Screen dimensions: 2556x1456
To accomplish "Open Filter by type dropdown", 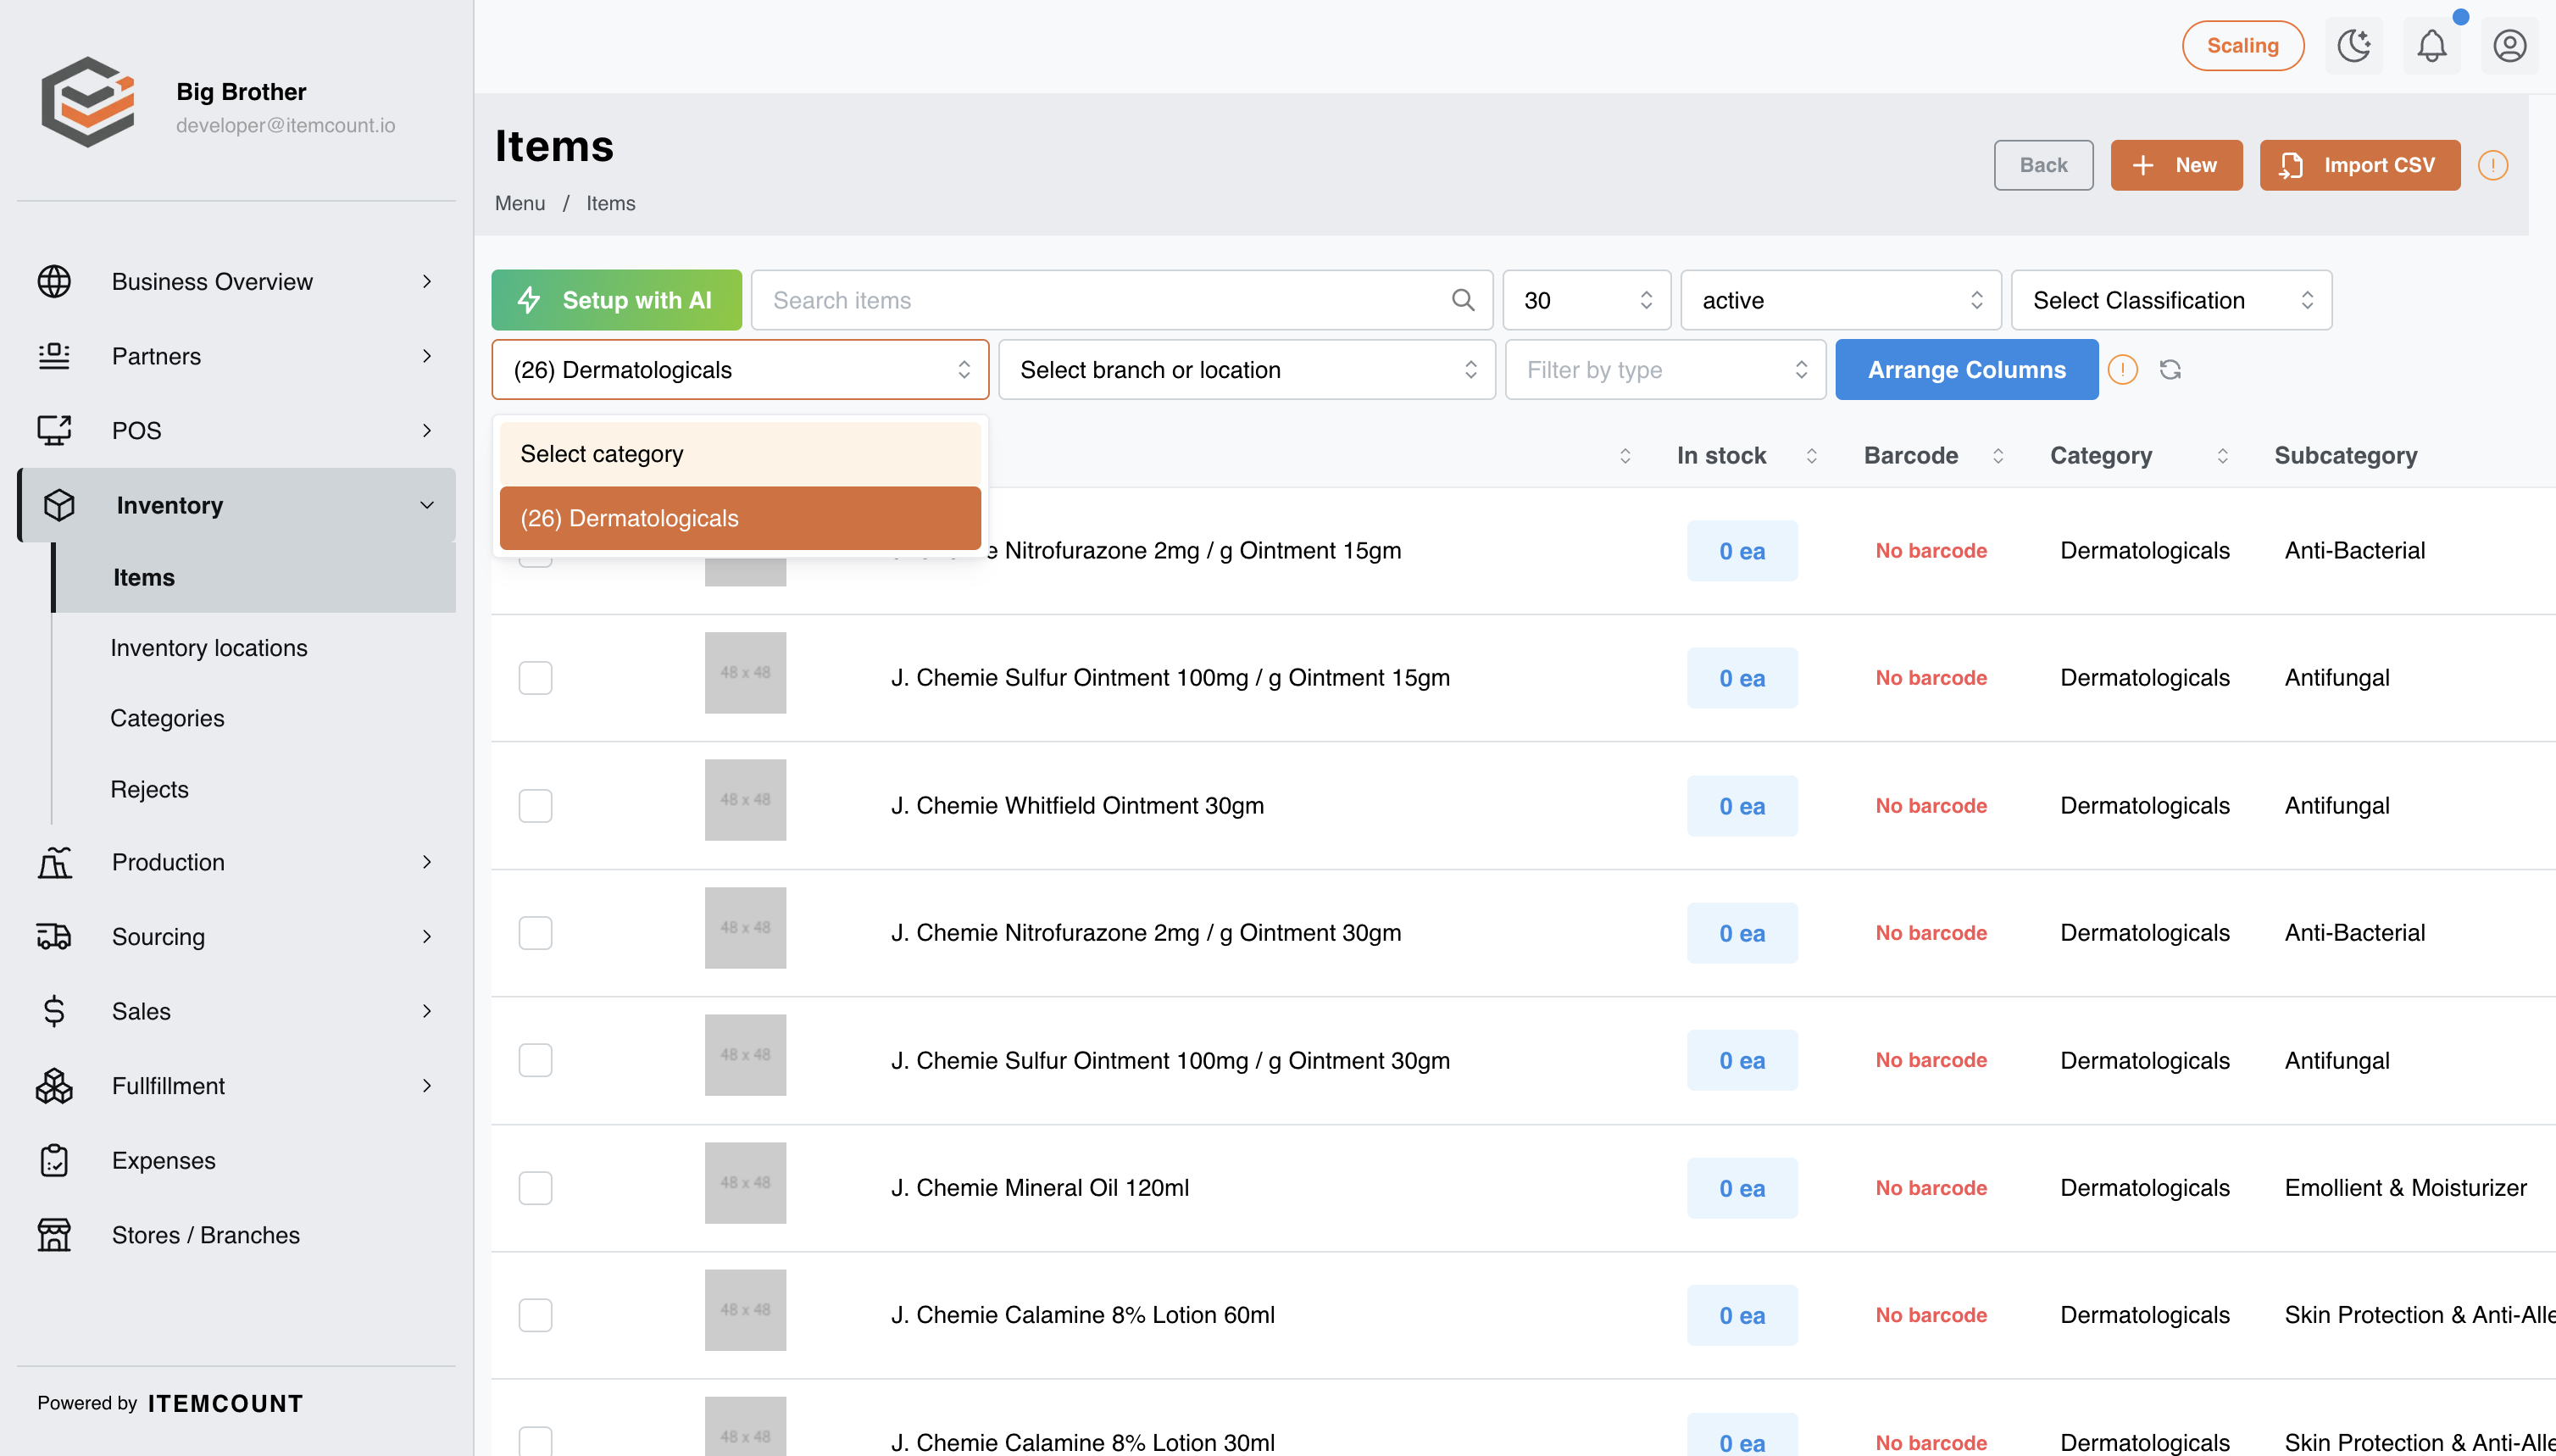I will (x=1665, y=370).
